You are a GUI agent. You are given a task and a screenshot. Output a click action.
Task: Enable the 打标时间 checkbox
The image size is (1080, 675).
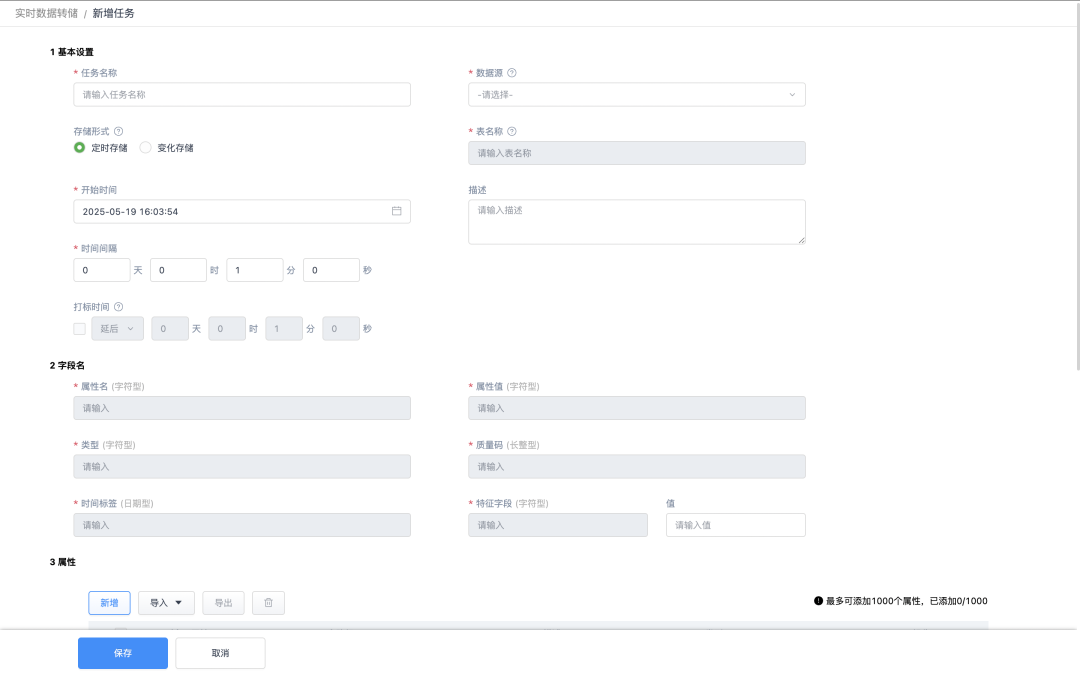coord(80,329)
